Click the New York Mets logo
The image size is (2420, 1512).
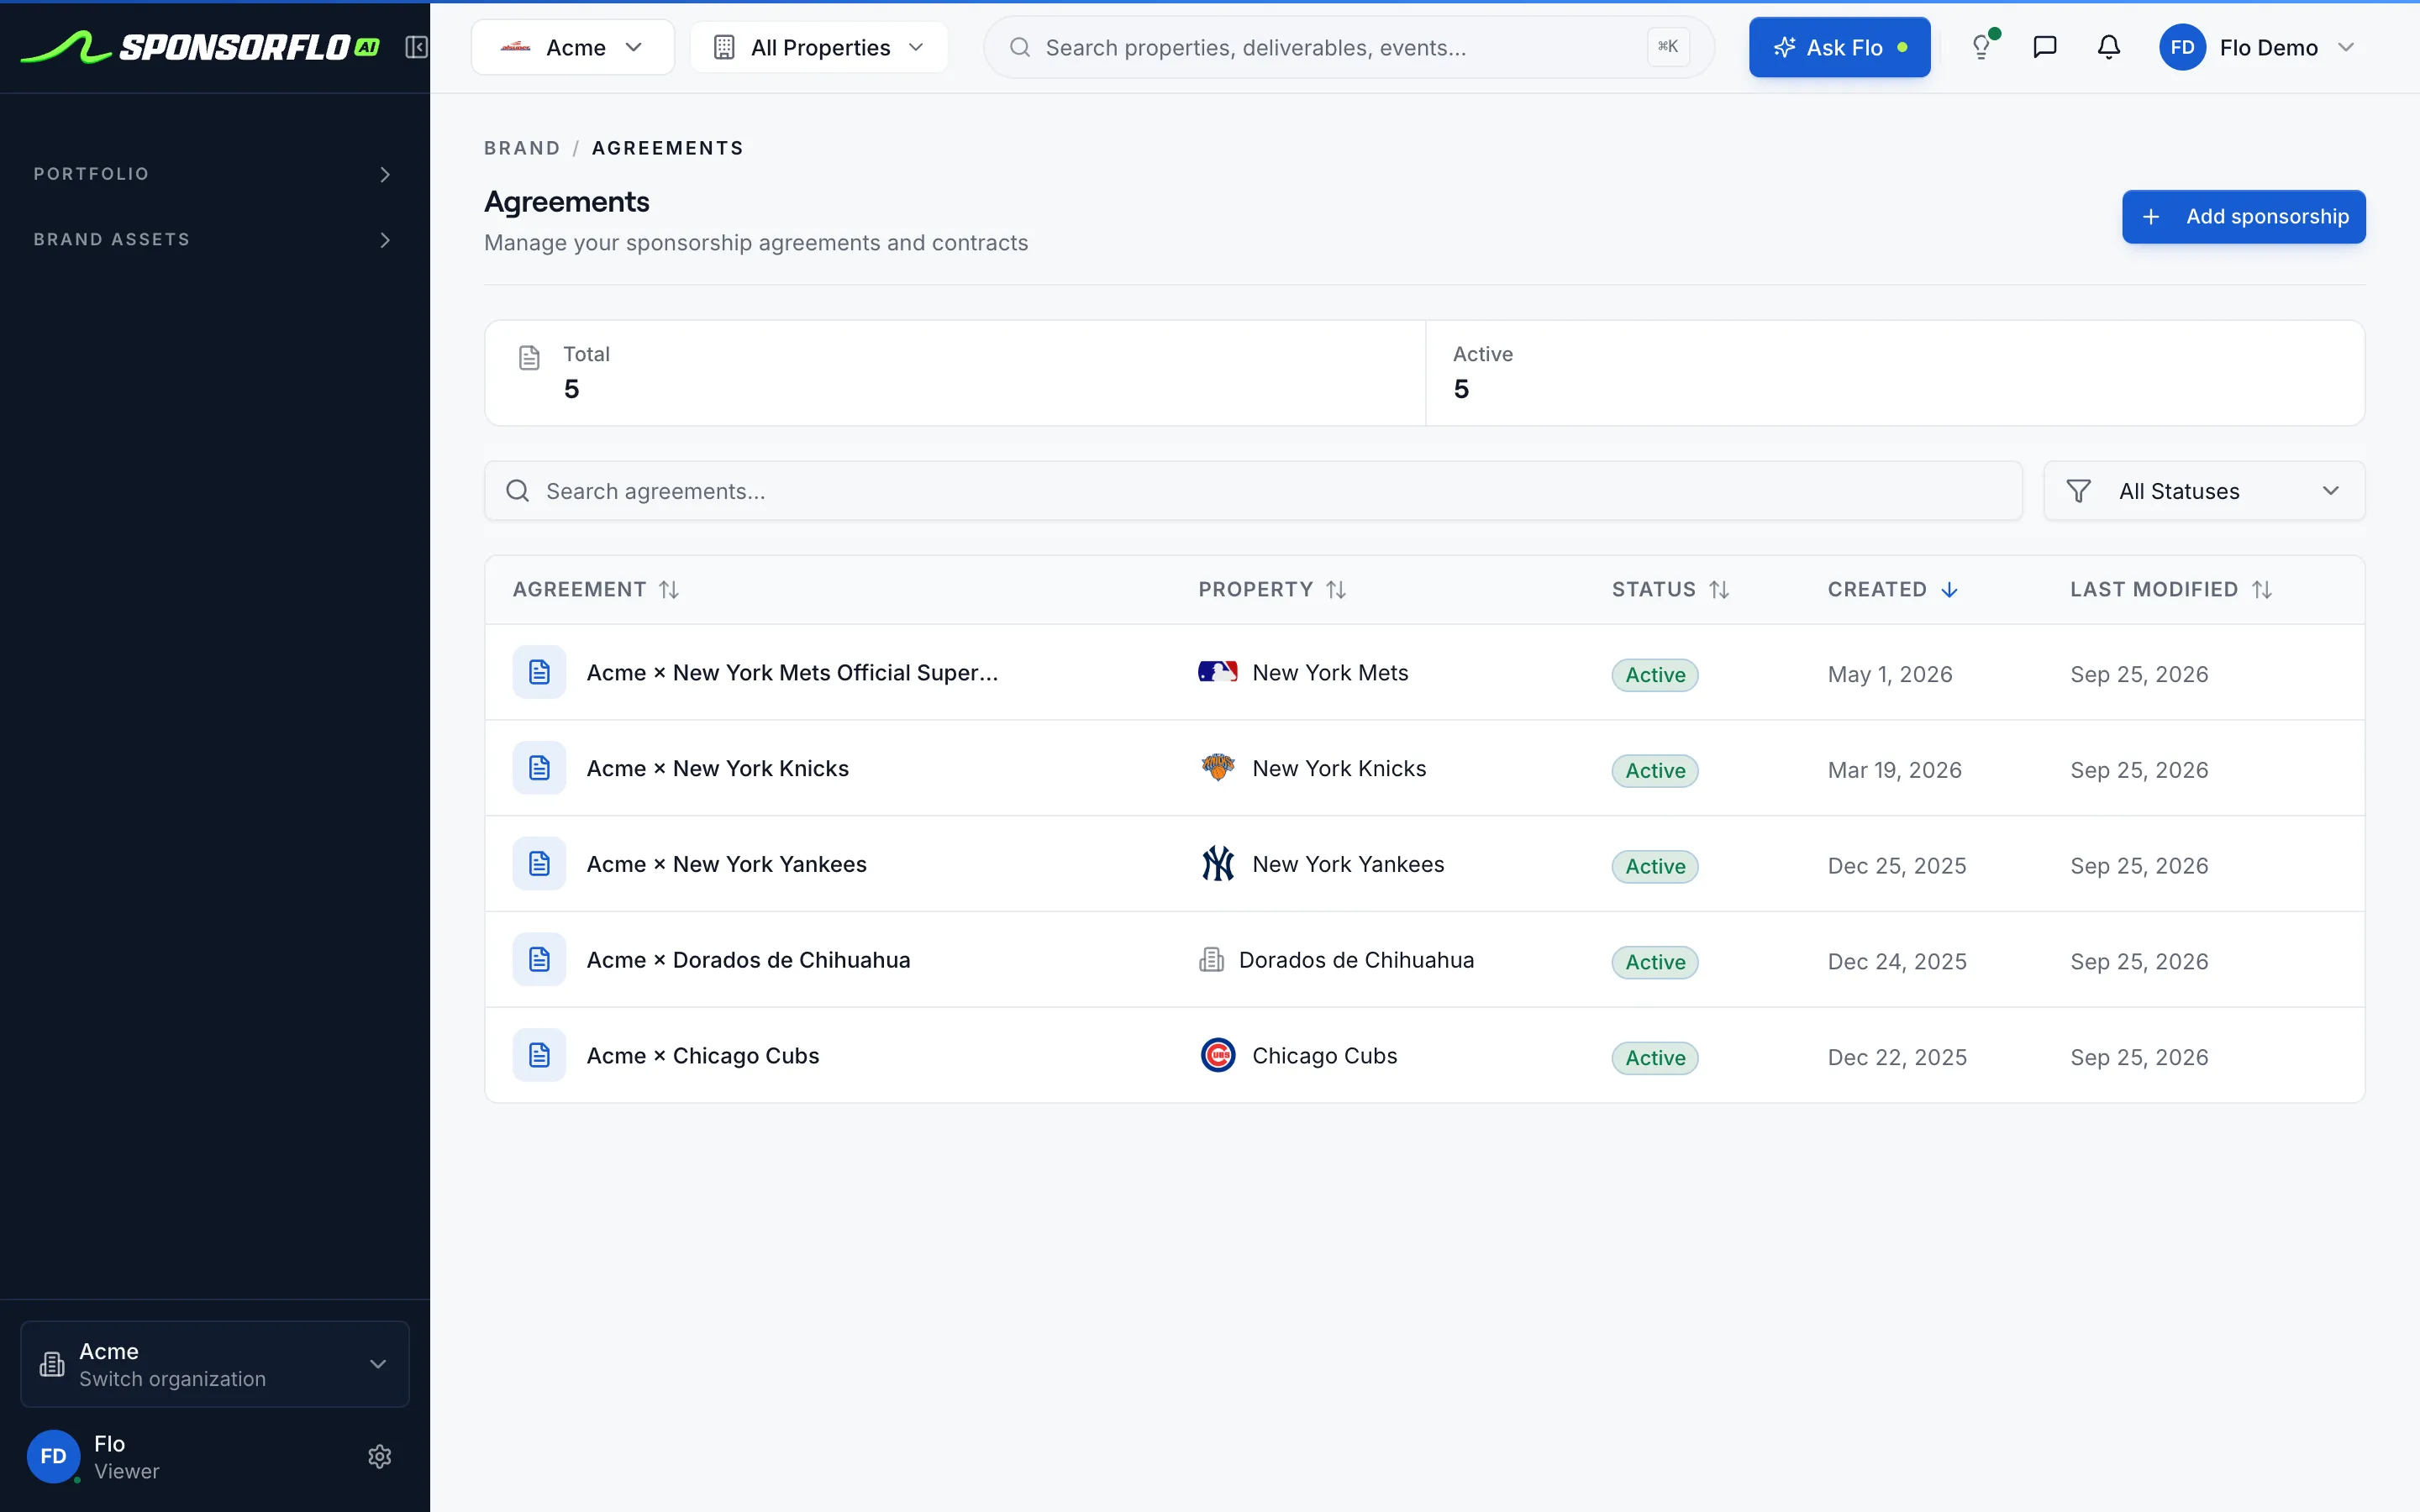1217,672
